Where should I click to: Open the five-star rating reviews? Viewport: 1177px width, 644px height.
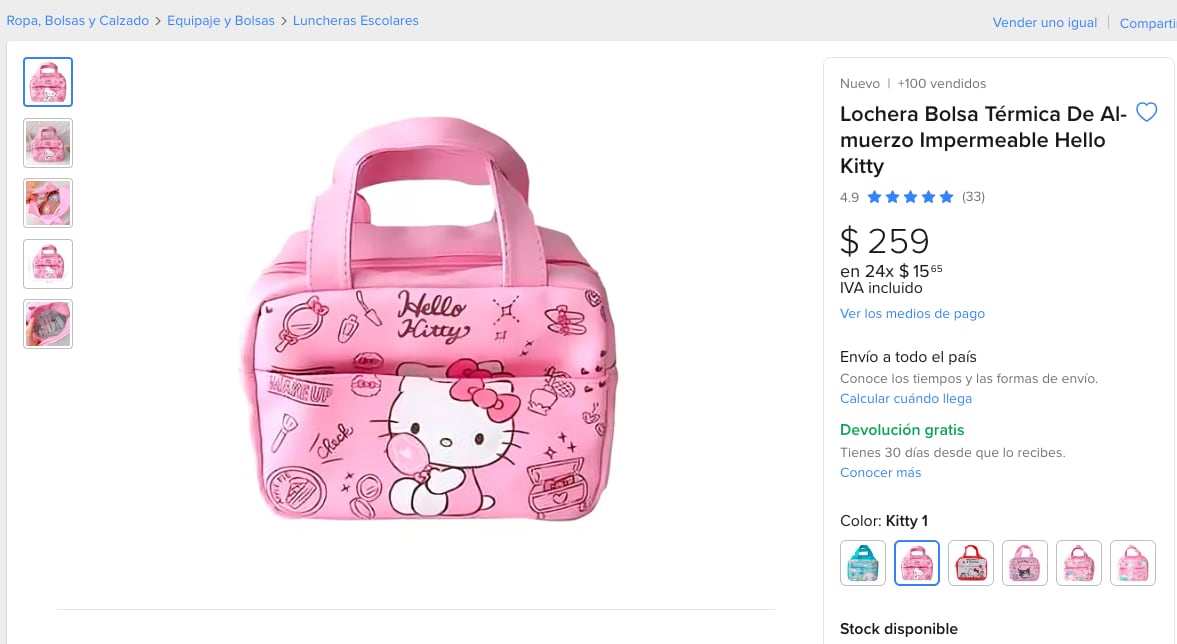coord(910,197)
